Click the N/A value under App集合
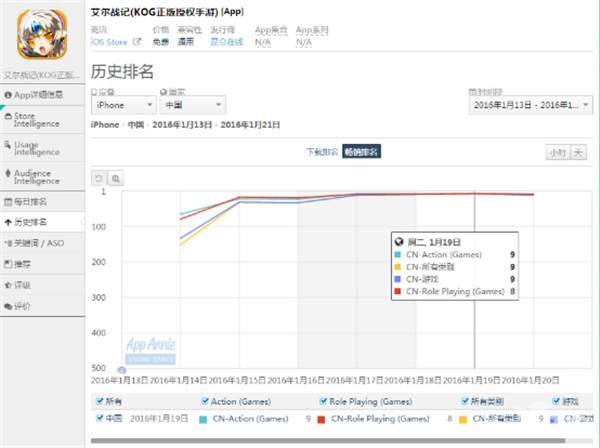Viewport: 600px width, 448px height. tap(262, 42)
